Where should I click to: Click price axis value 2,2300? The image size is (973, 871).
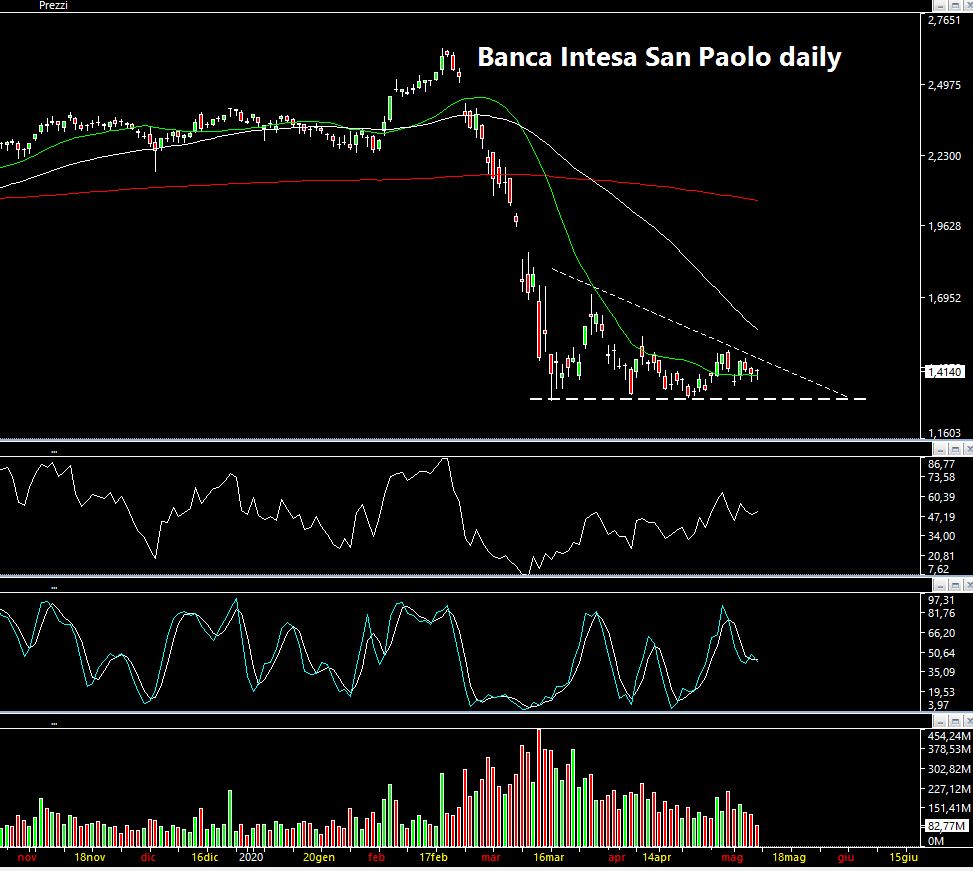pyautogui.click(x=944, y=156)
